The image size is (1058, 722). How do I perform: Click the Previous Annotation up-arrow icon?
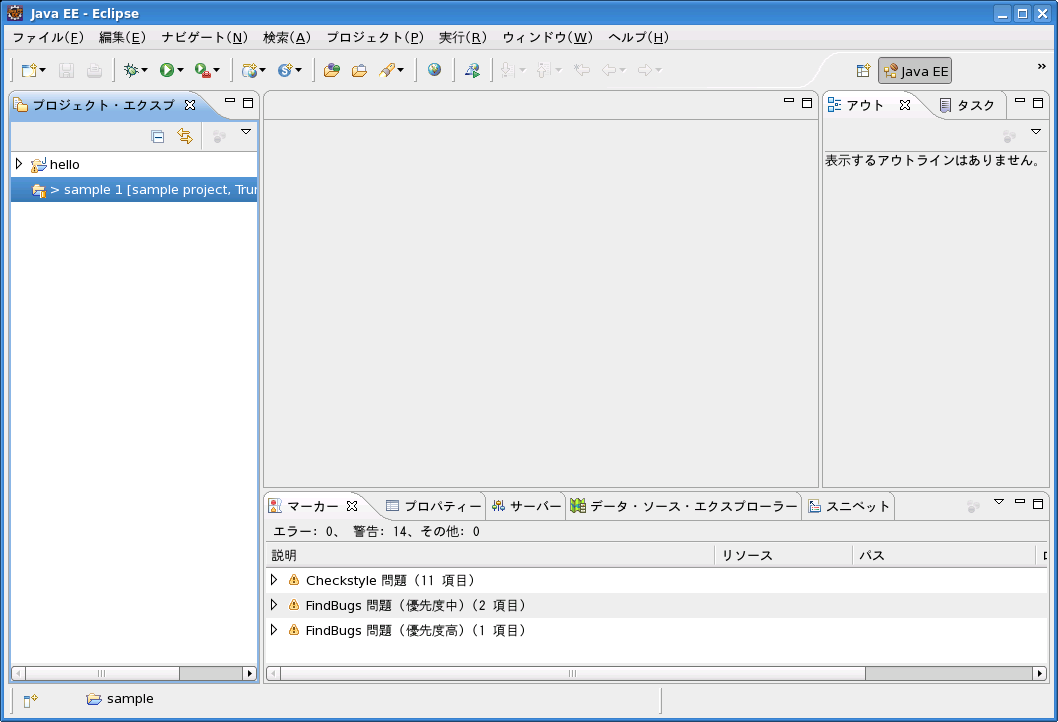click(x=543, y=70)
